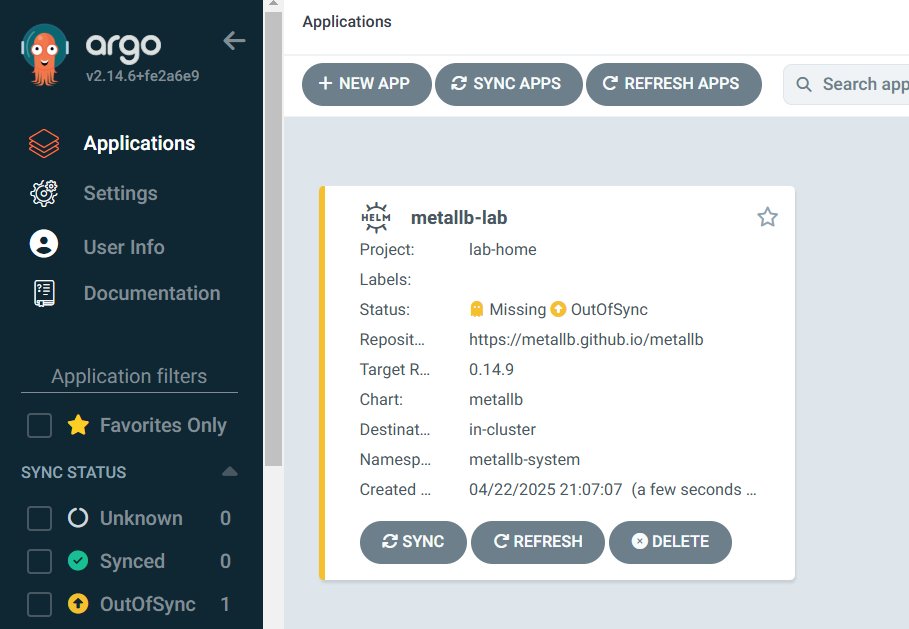Click the chart value metallb
Image resolution: width=909 pixels, height=629 pixels.
coord(496,399)
